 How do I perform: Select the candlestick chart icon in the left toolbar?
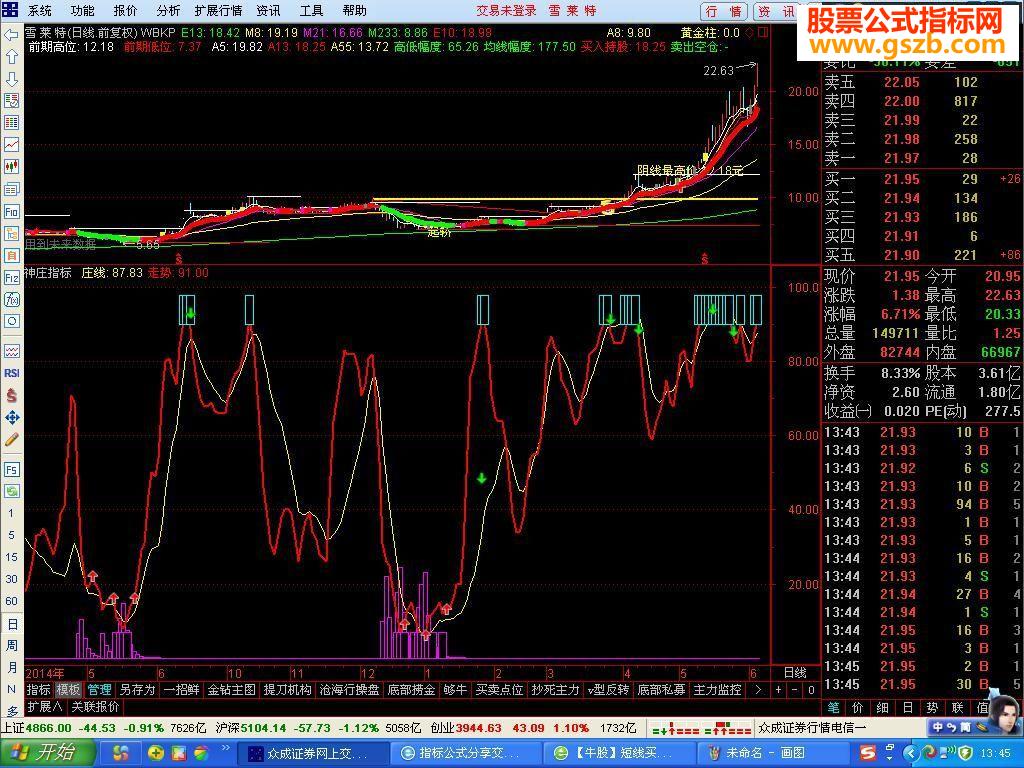point(11,166)
